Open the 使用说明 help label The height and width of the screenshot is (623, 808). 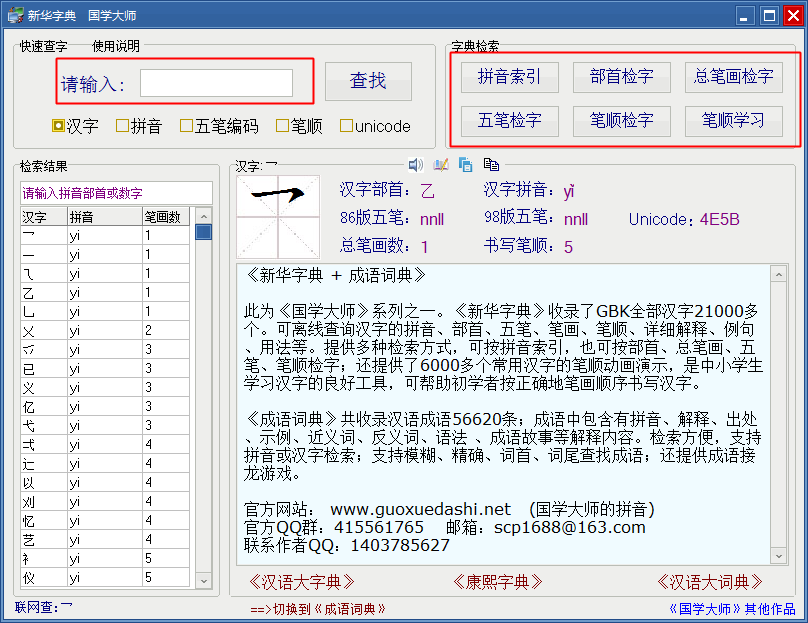(115, 46)
